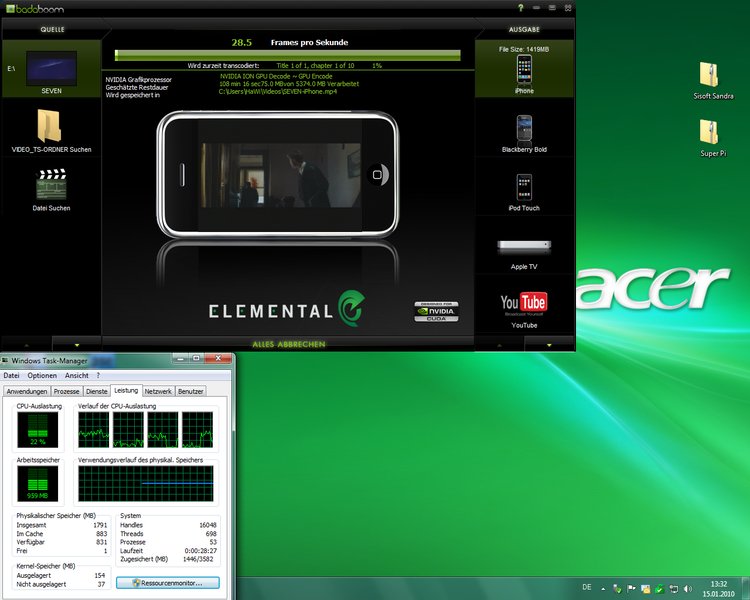
Task: Click the badaboom logo in title bar
Action: point(34,8)
